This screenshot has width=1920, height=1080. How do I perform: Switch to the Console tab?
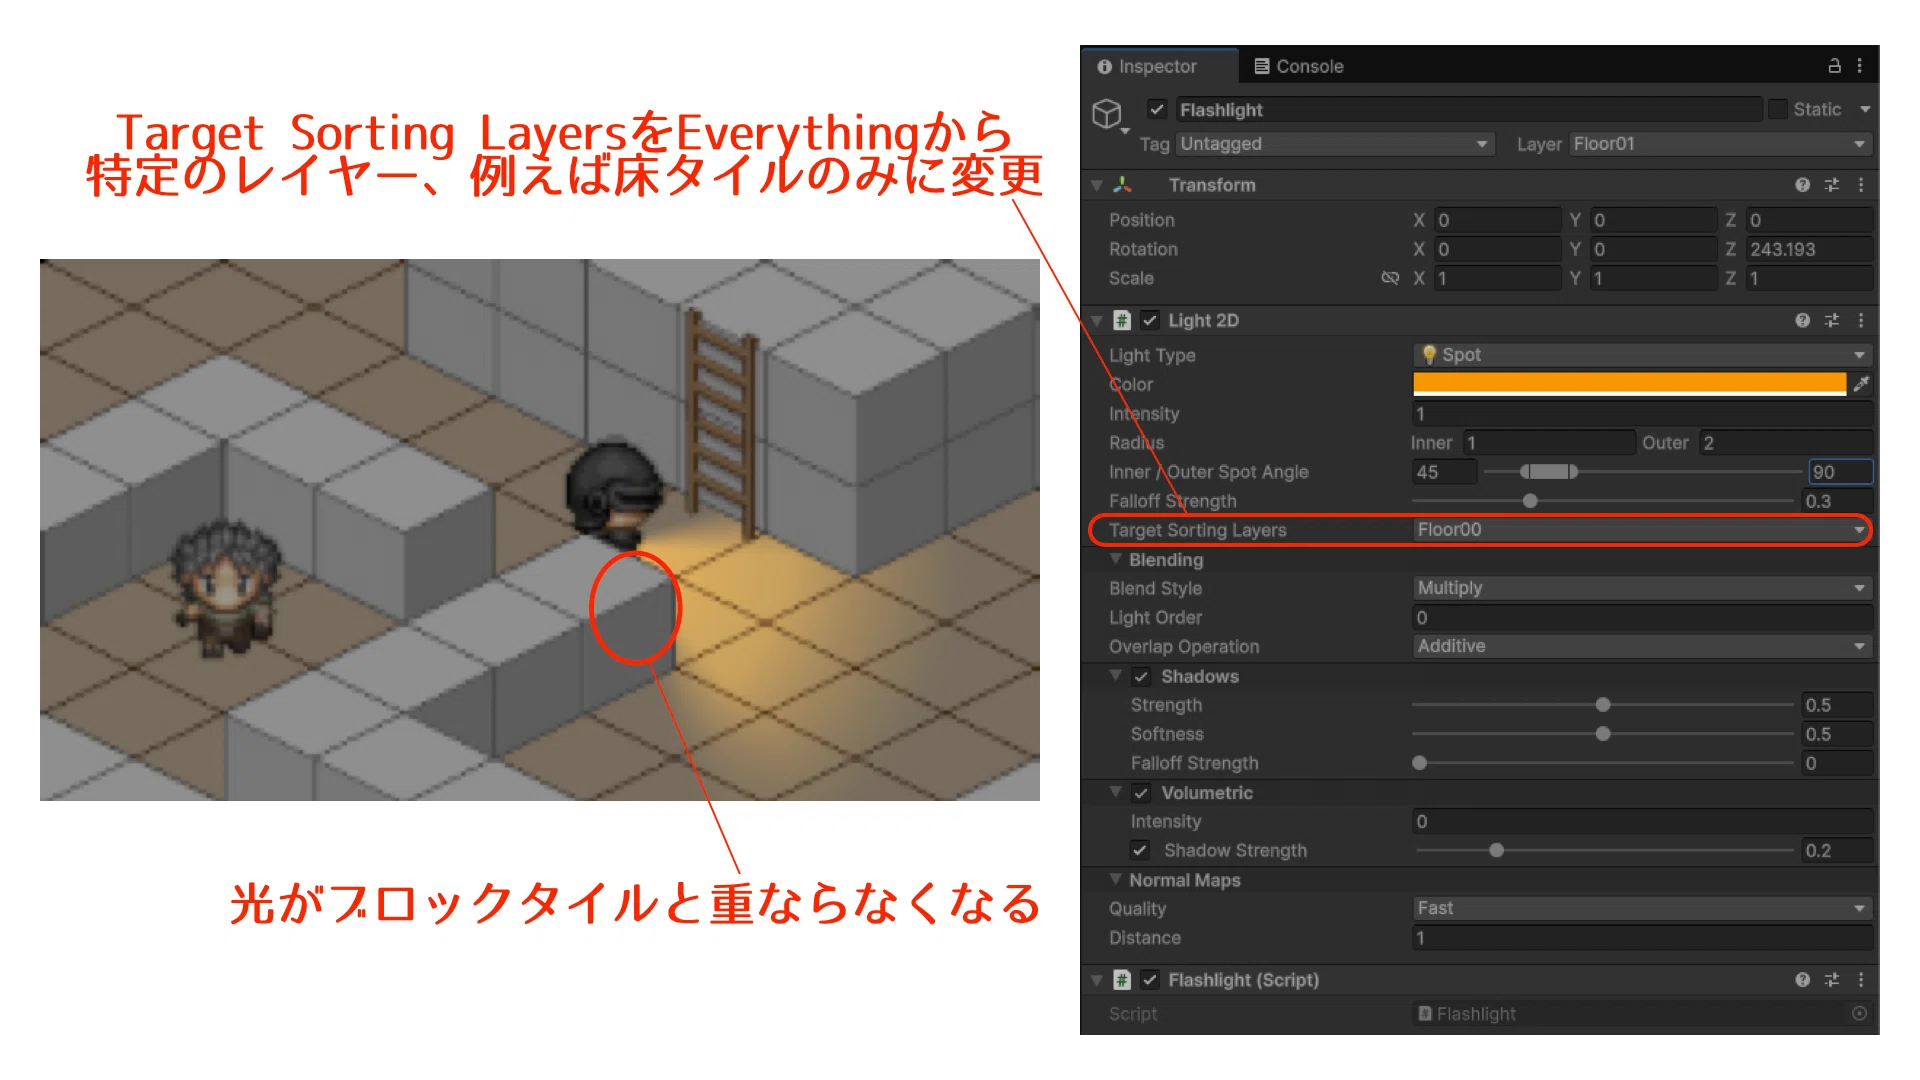coord(1298,66)
